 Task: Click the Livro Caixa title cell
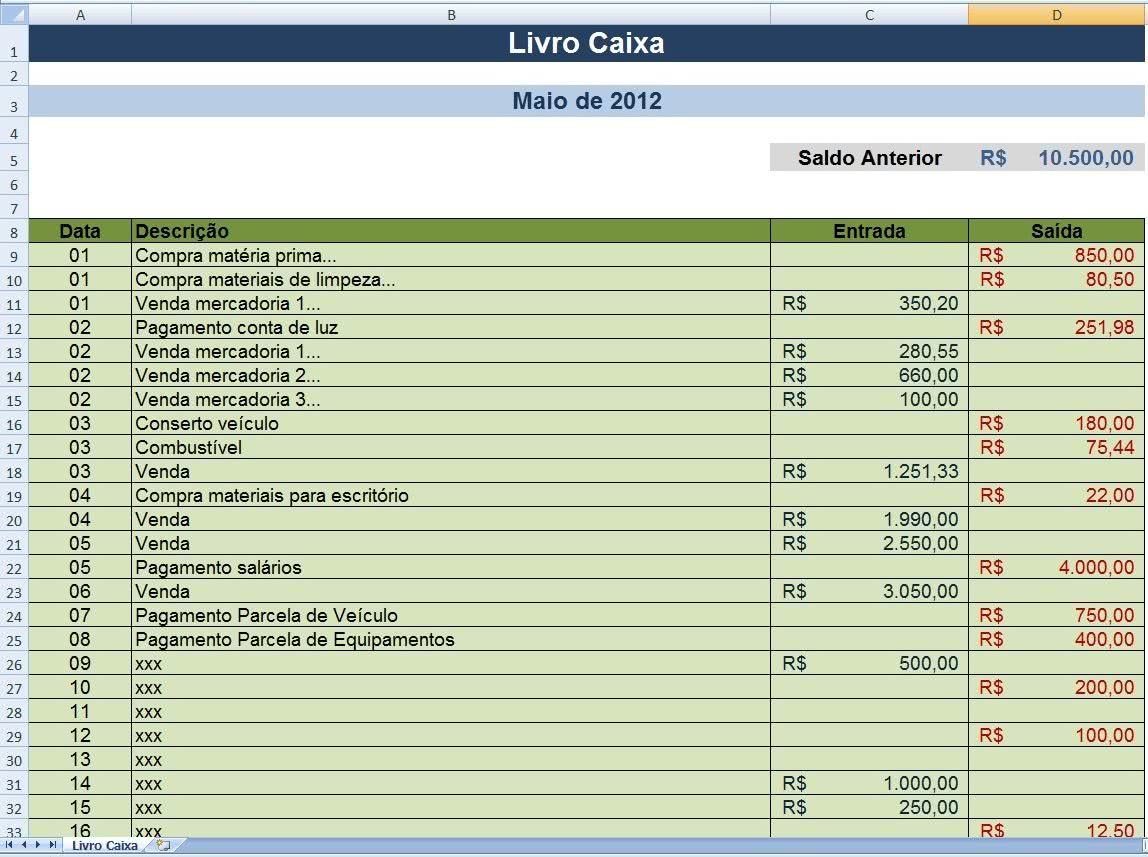586,43
